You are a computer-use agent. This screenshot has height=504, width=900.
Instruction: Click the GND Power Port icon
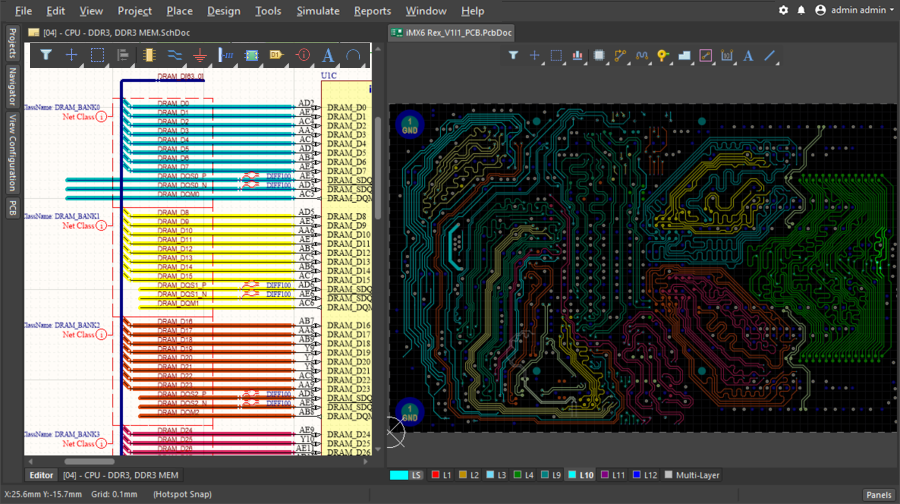click(x=200, y=55)
